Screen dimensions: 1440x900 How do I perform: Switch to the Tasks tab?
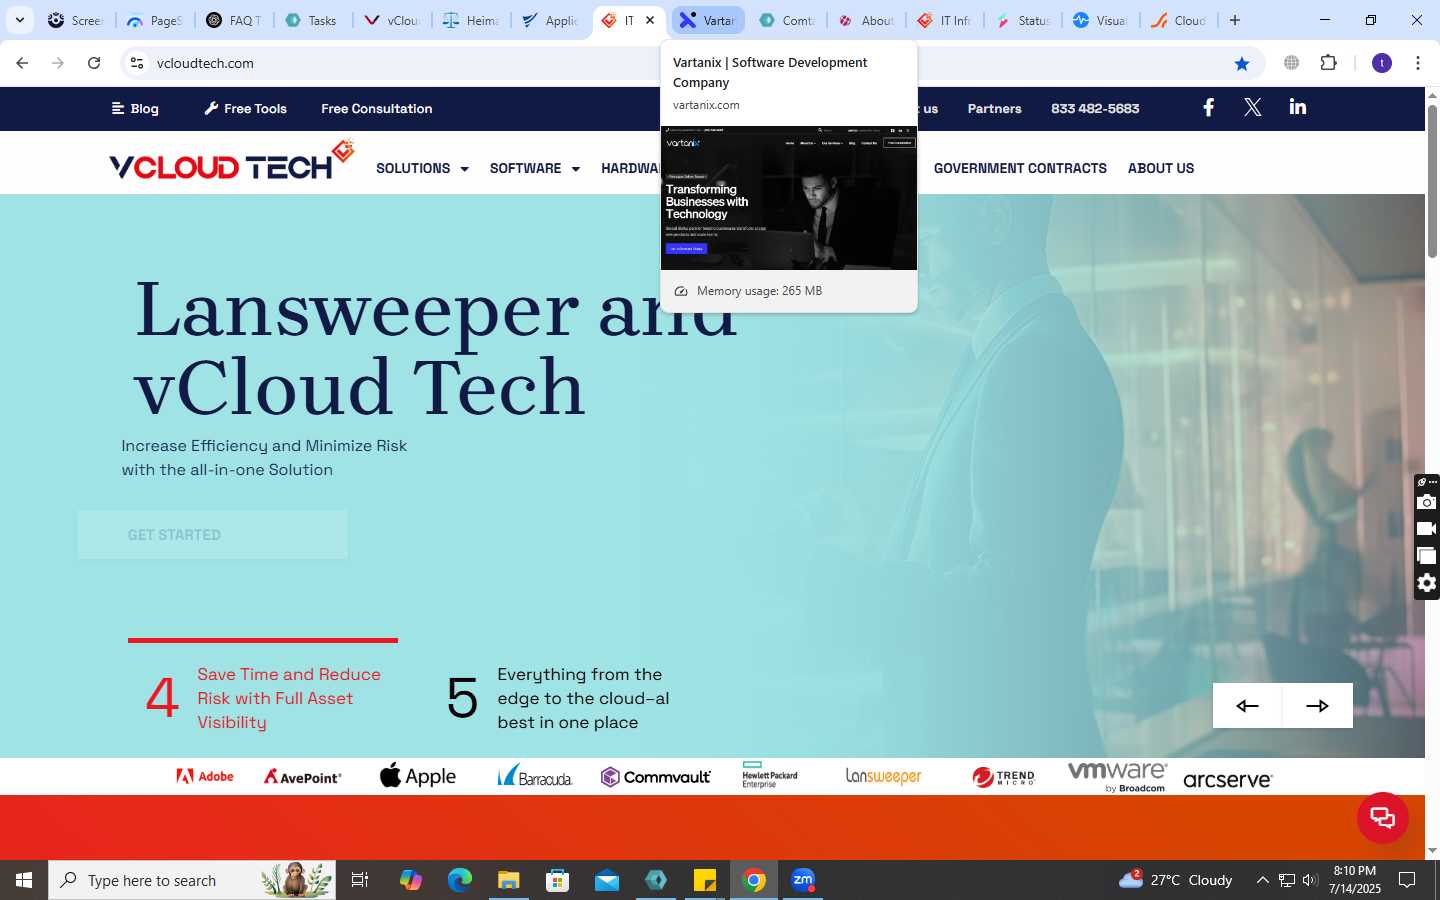pos(311,20)
